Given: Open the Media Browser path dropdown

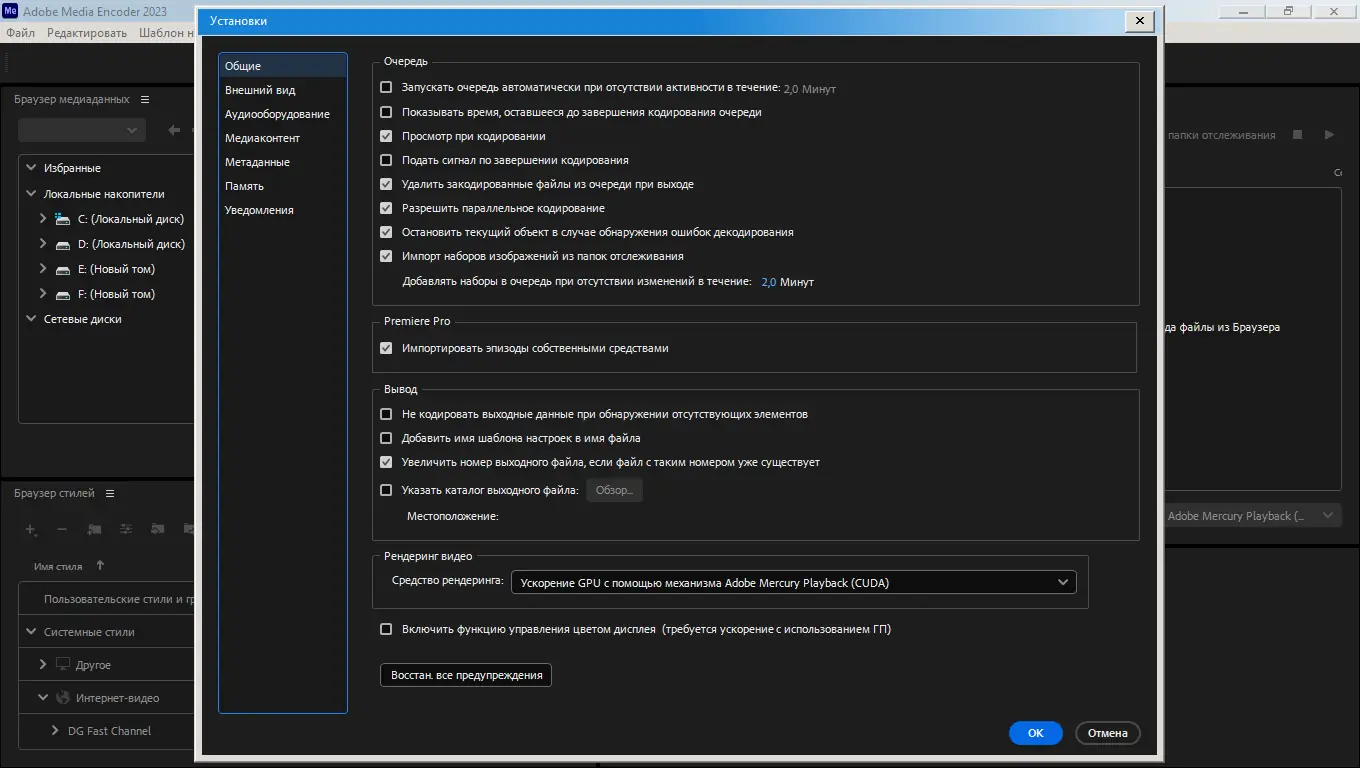Looking at the screenshot, I should point(82,130).
